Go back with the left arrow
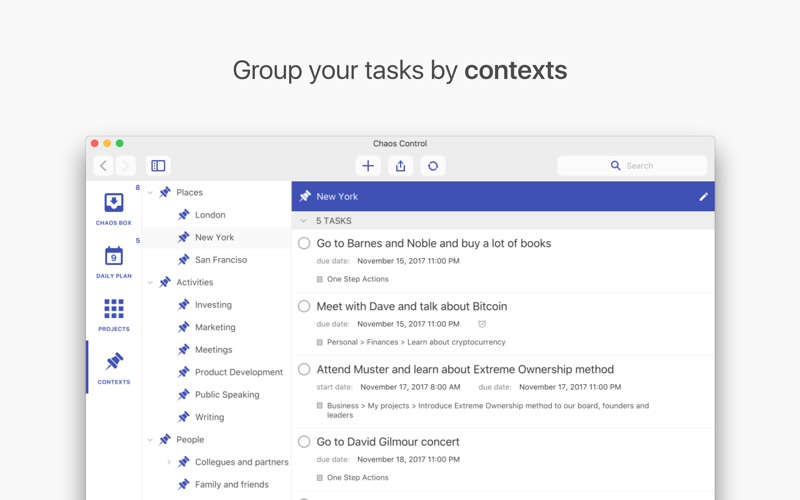 [x=104, y=166]
